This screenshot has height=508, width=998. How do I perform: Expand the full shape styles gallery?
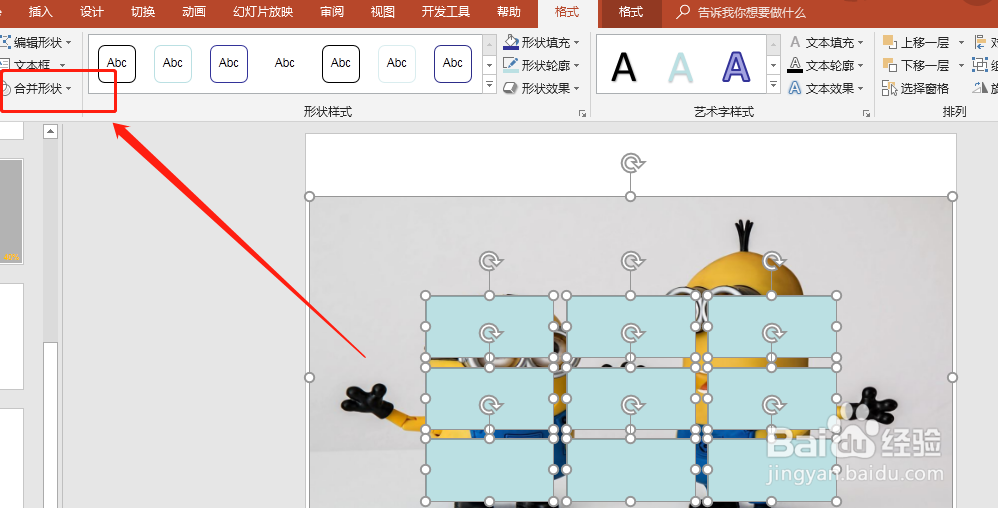pos(489,84)
